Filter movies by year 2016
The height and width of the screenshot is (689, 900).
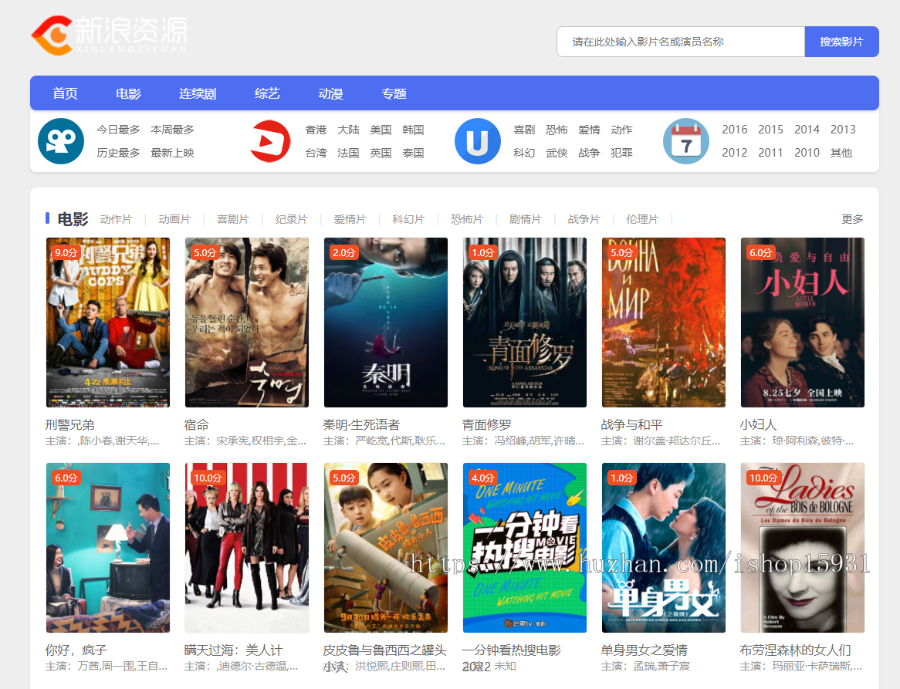(x=734, y=130)
